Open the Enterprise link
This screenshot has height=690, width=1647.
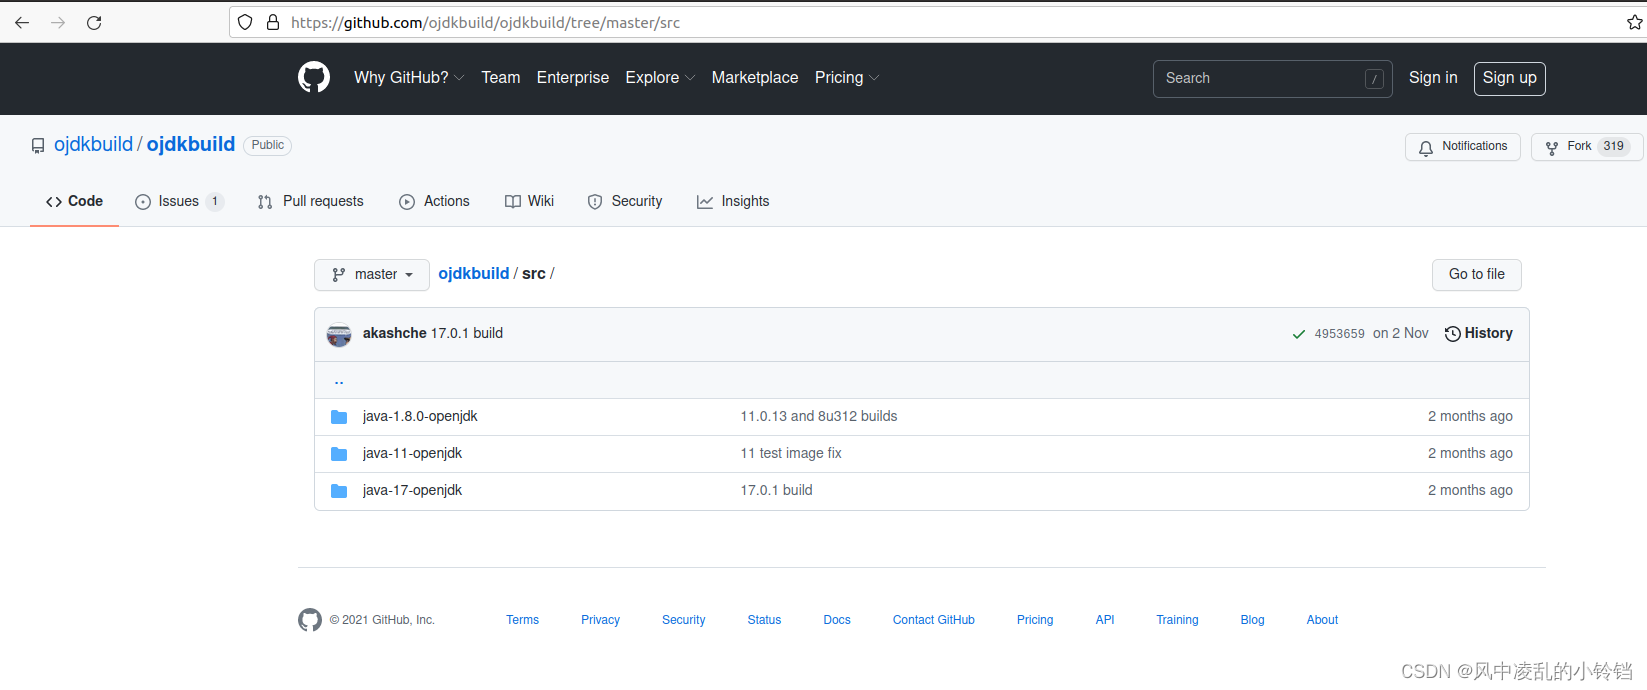(573, 77)
